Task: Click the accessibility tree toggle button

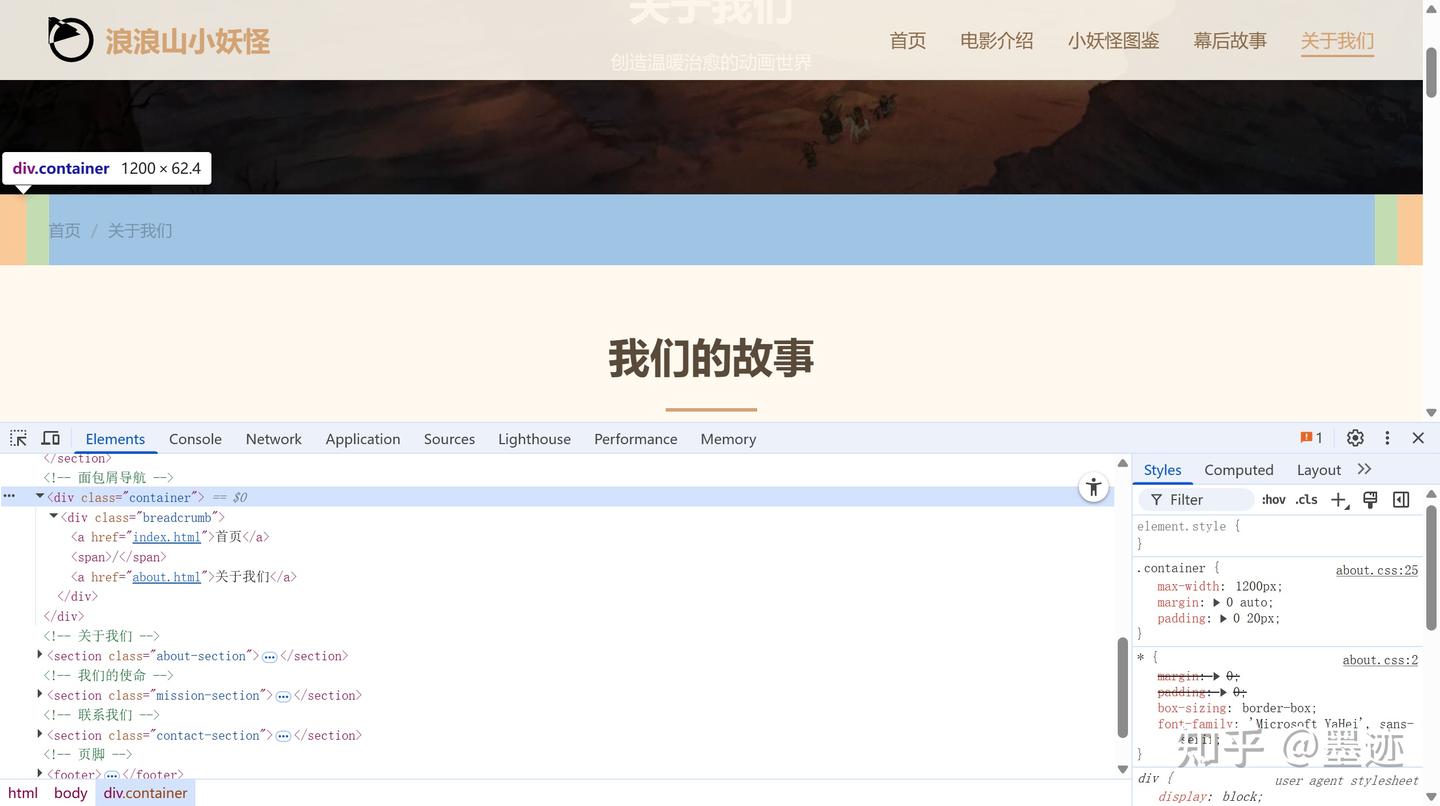Action: coord(1094,487)
